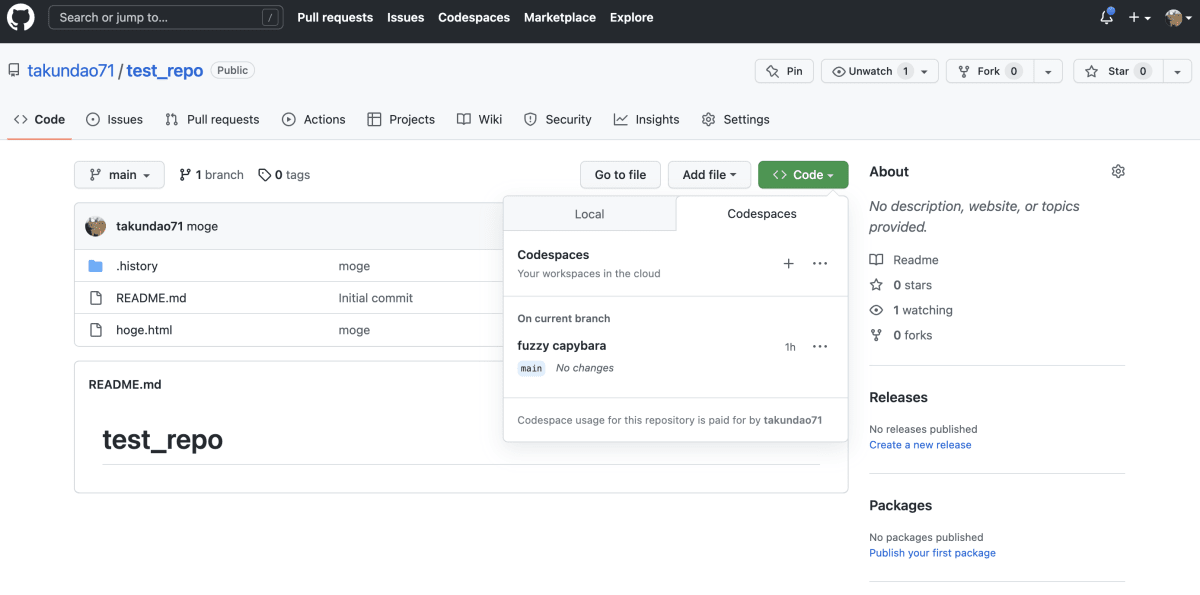Screen dimensions: 1200x595
Task: Click the README.md file icon
Action: (96, 298)
